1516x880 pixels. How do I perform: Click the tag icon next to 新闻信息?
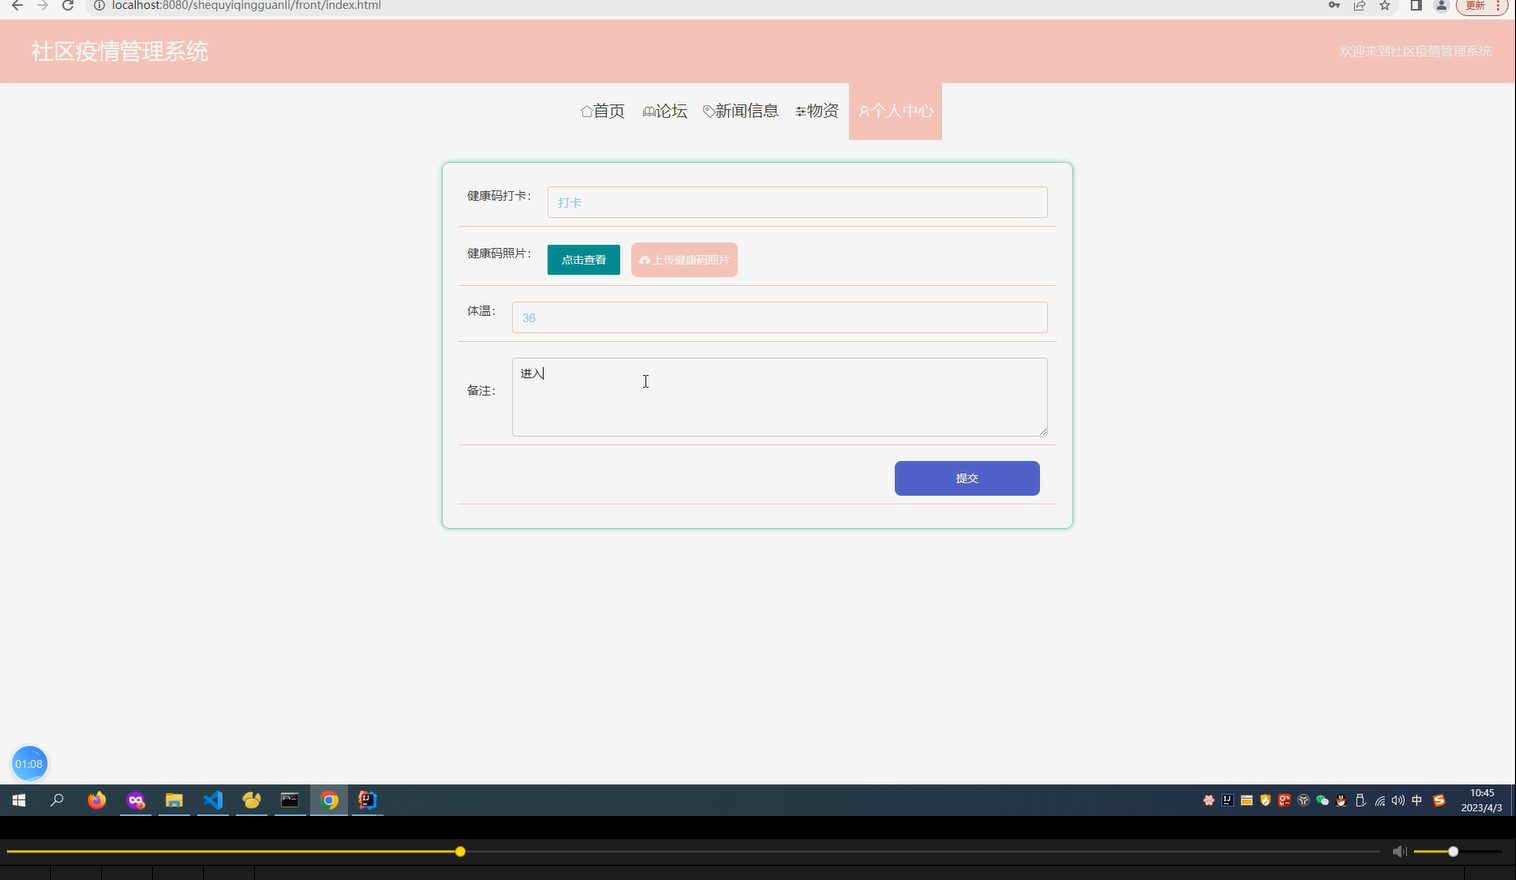(x=707, y=109)
